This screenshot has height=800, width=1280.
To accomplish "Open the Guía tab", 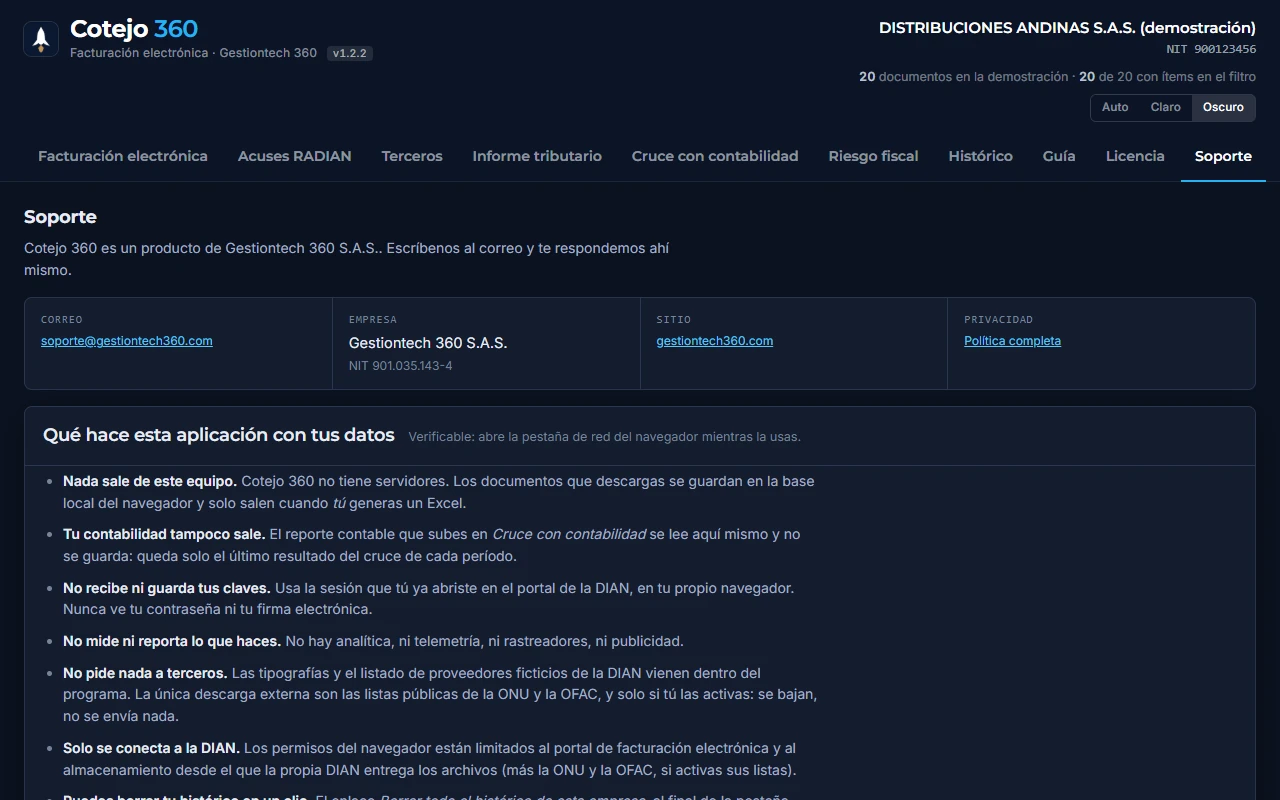I will tap(1059, 156).
